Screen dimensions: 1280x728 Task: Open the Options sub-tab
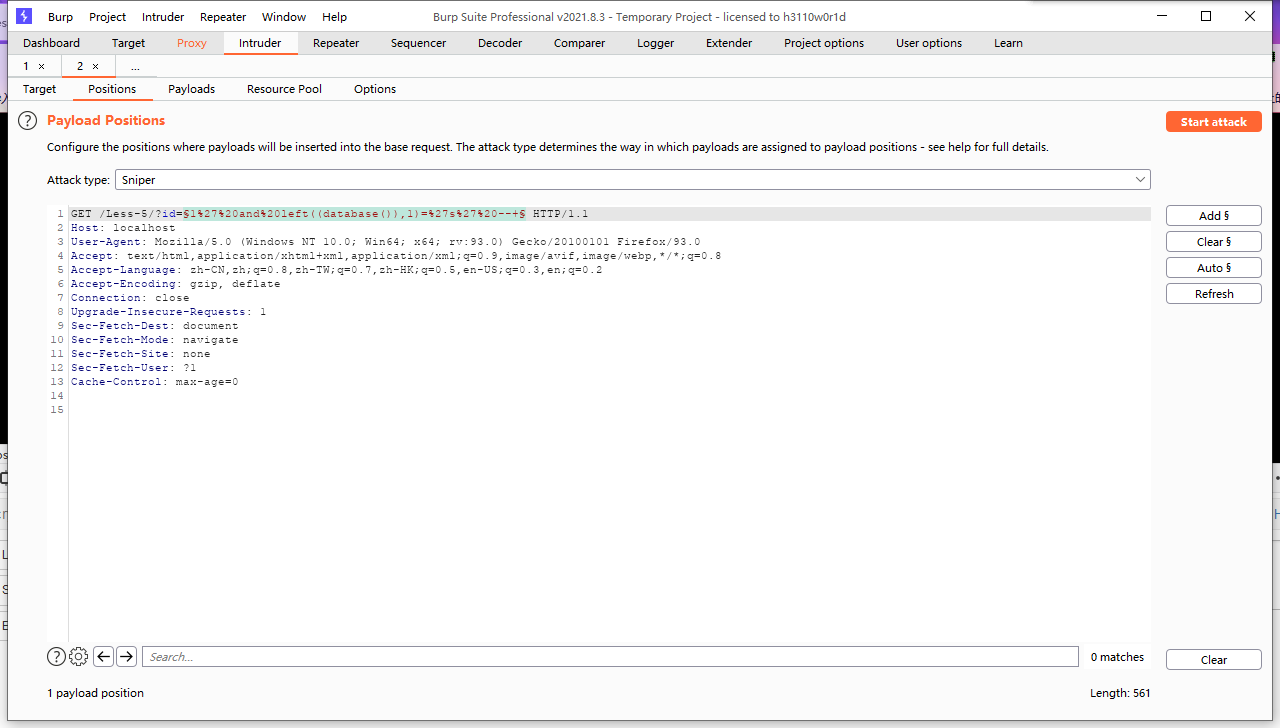pyautogui.click(x=375, y=89)
